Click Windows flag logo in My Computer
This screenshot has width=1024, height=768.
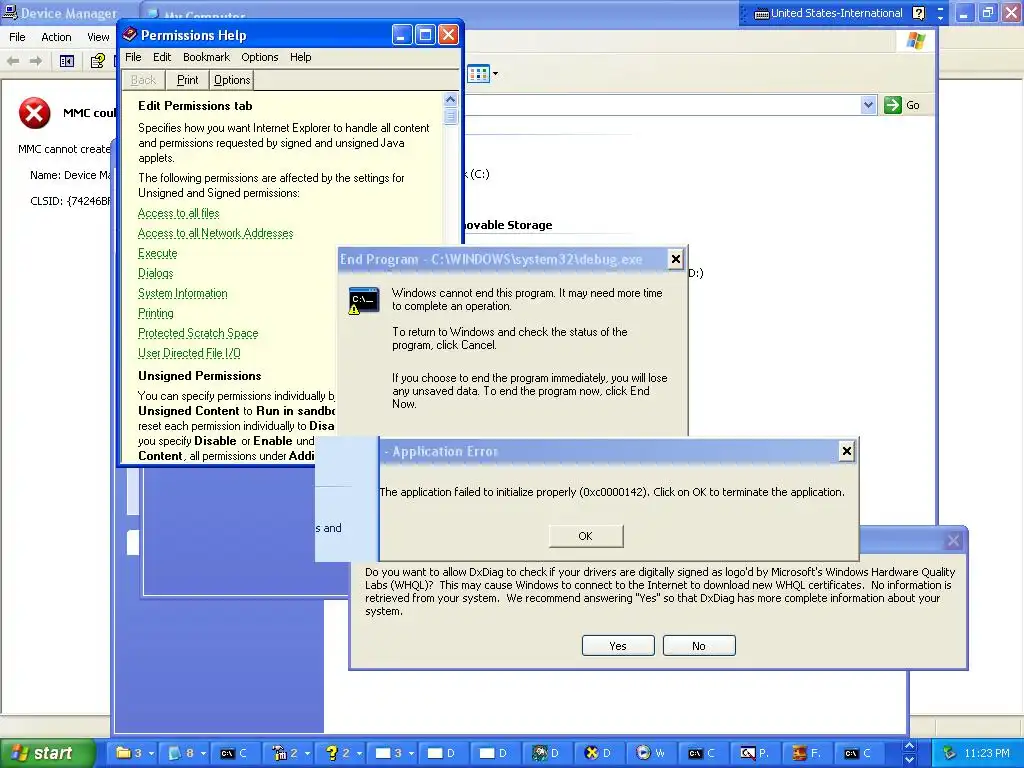[x=916, y=40]
